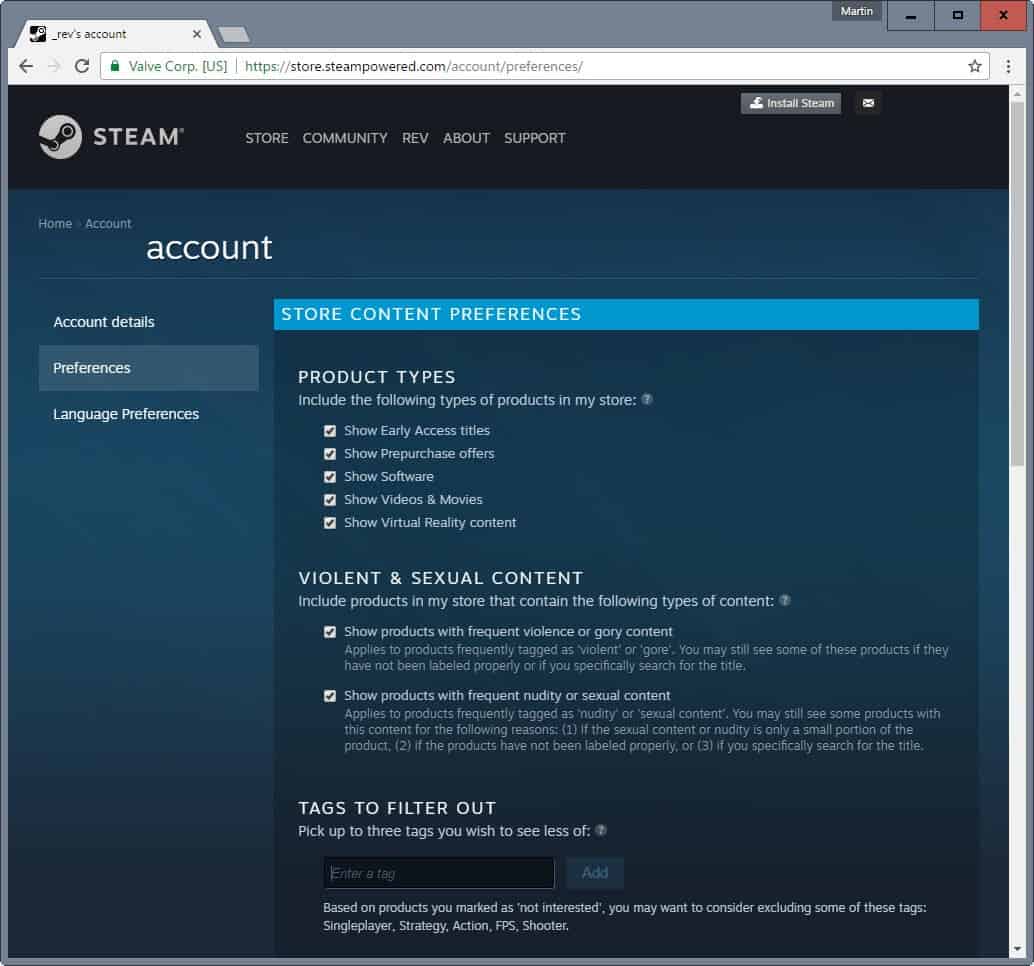The image size is (1034, 966).
Task: Select Account details in sidebar
Action: click(148, 322)
